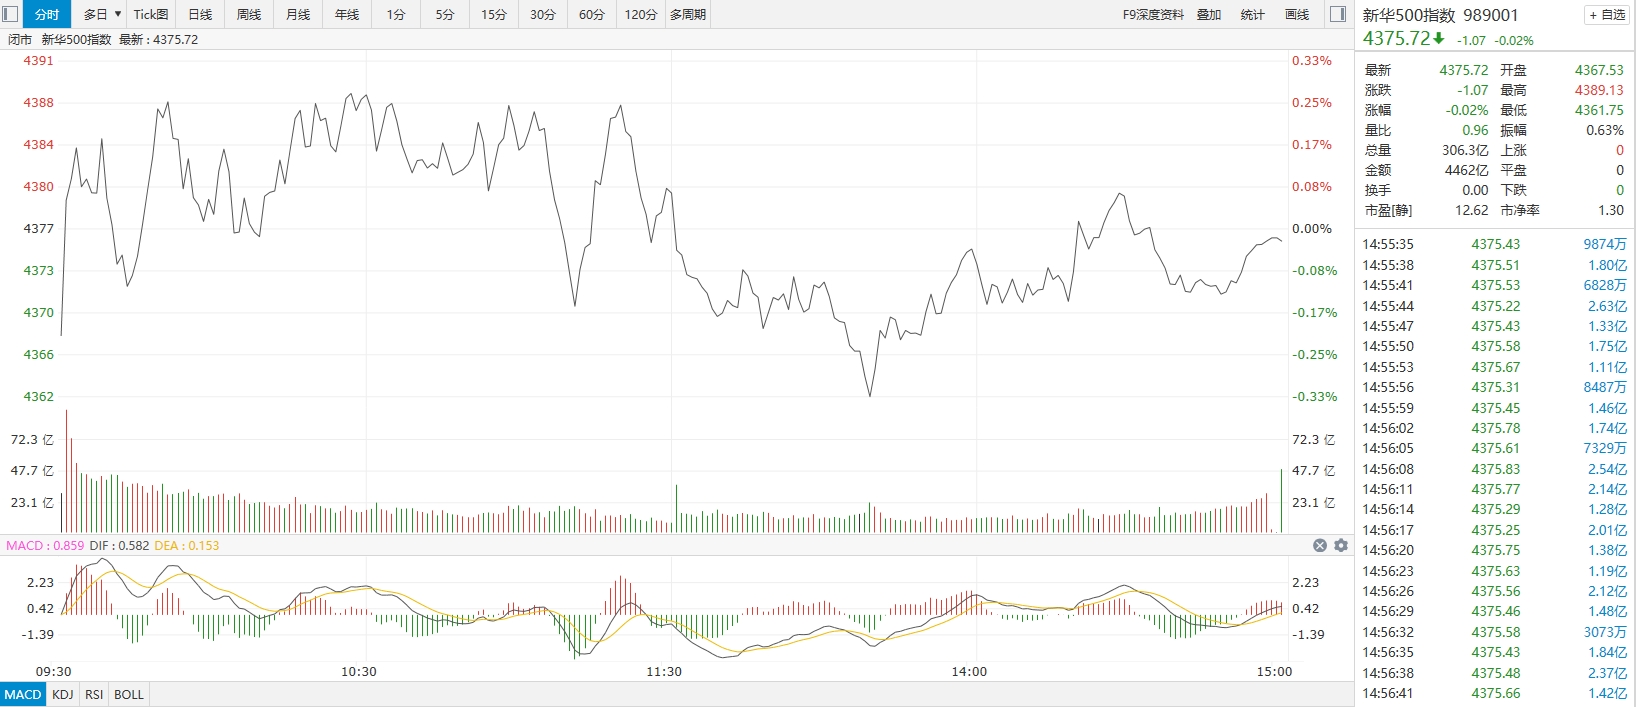Switch indicator to RSI

(x=94, y=694)
